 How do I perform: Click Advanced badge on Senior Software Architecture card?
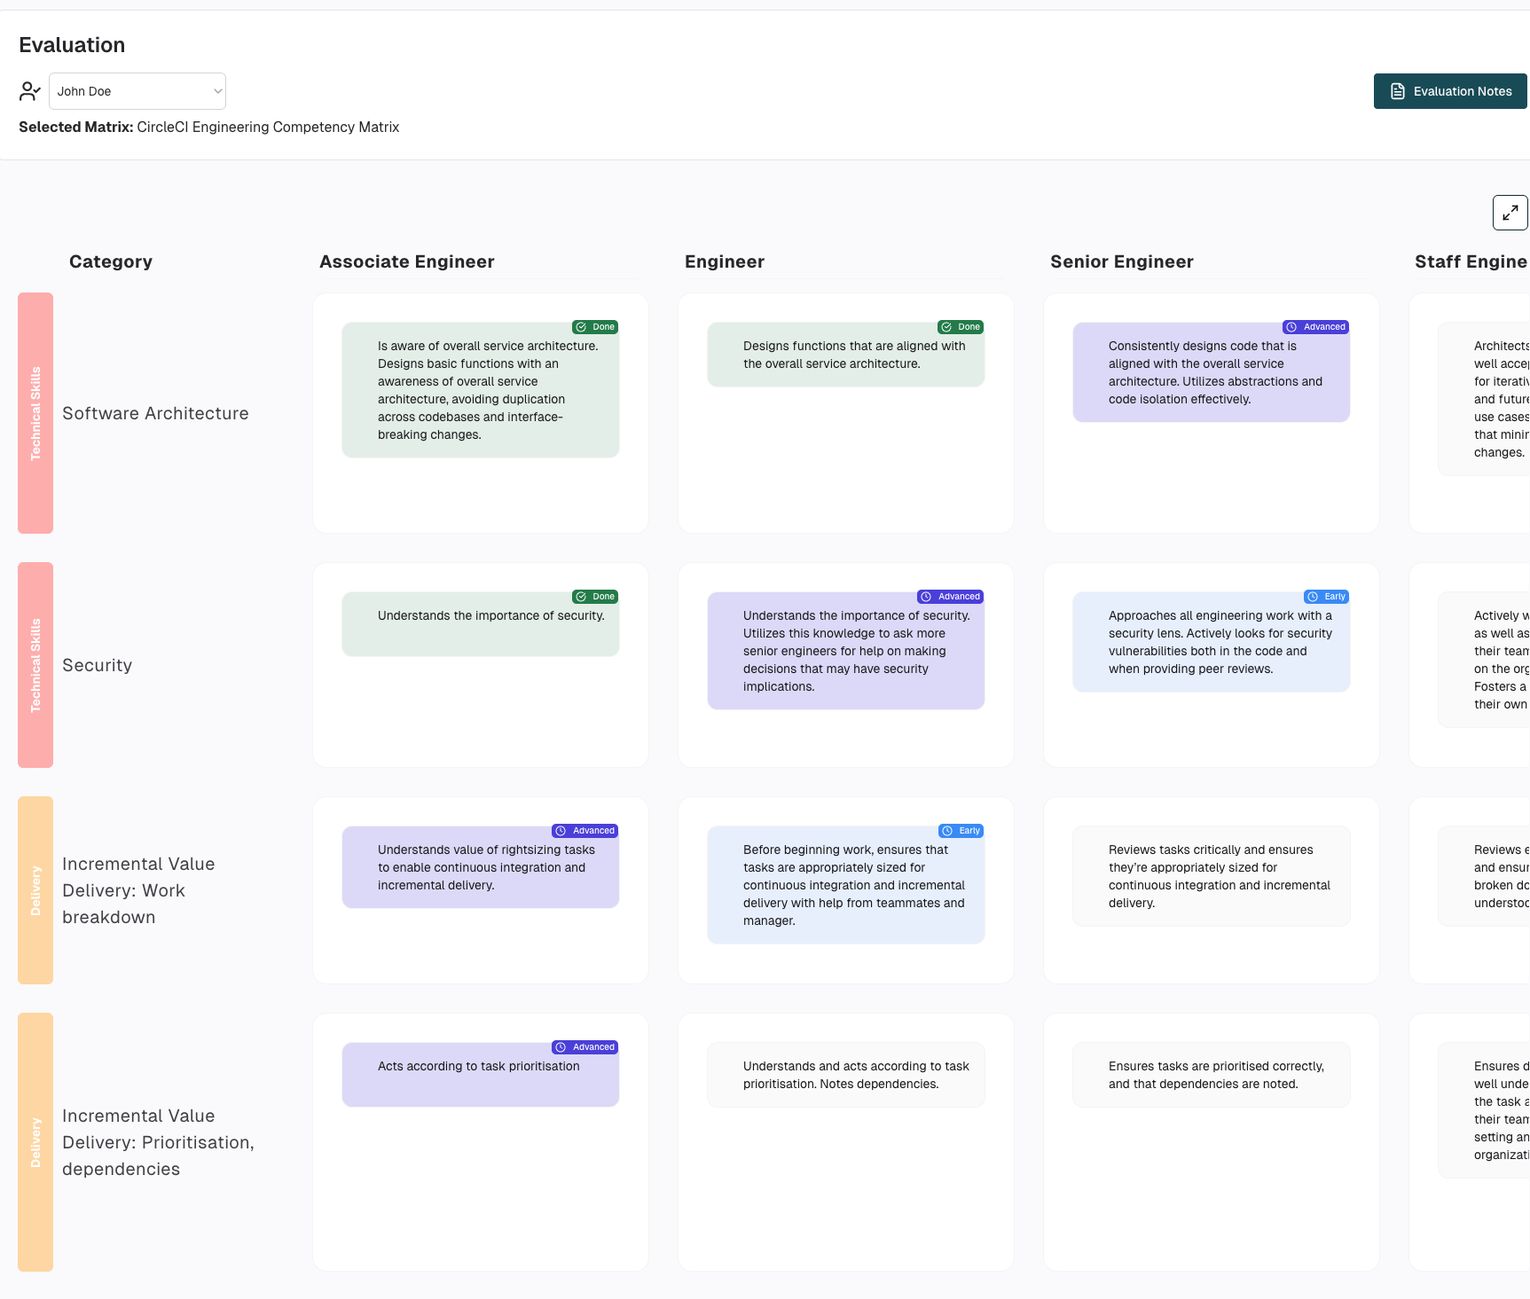[1316, 327]
